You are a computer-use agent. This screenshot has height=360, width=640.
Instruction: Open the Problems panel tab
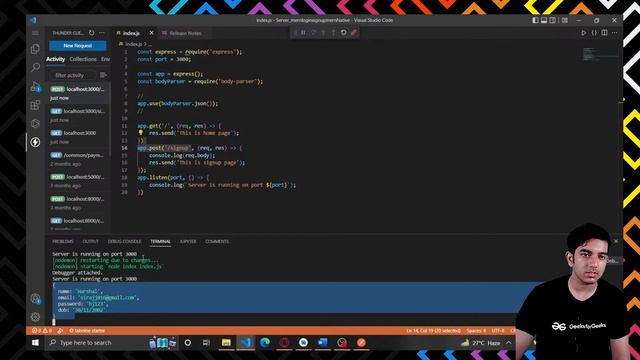coord(63,242)
